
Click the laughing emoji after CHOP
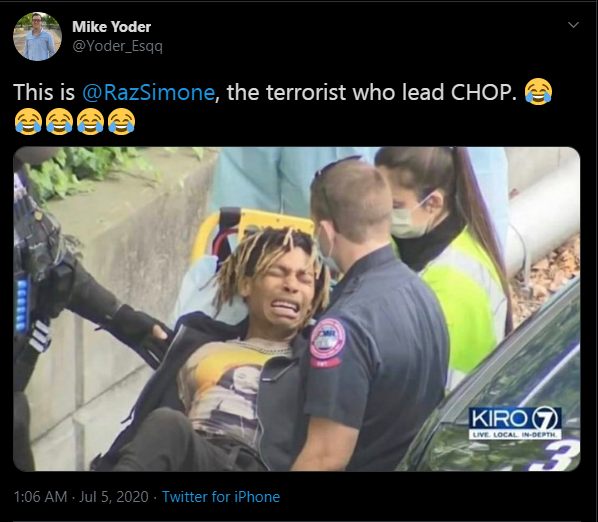[538, 92]
